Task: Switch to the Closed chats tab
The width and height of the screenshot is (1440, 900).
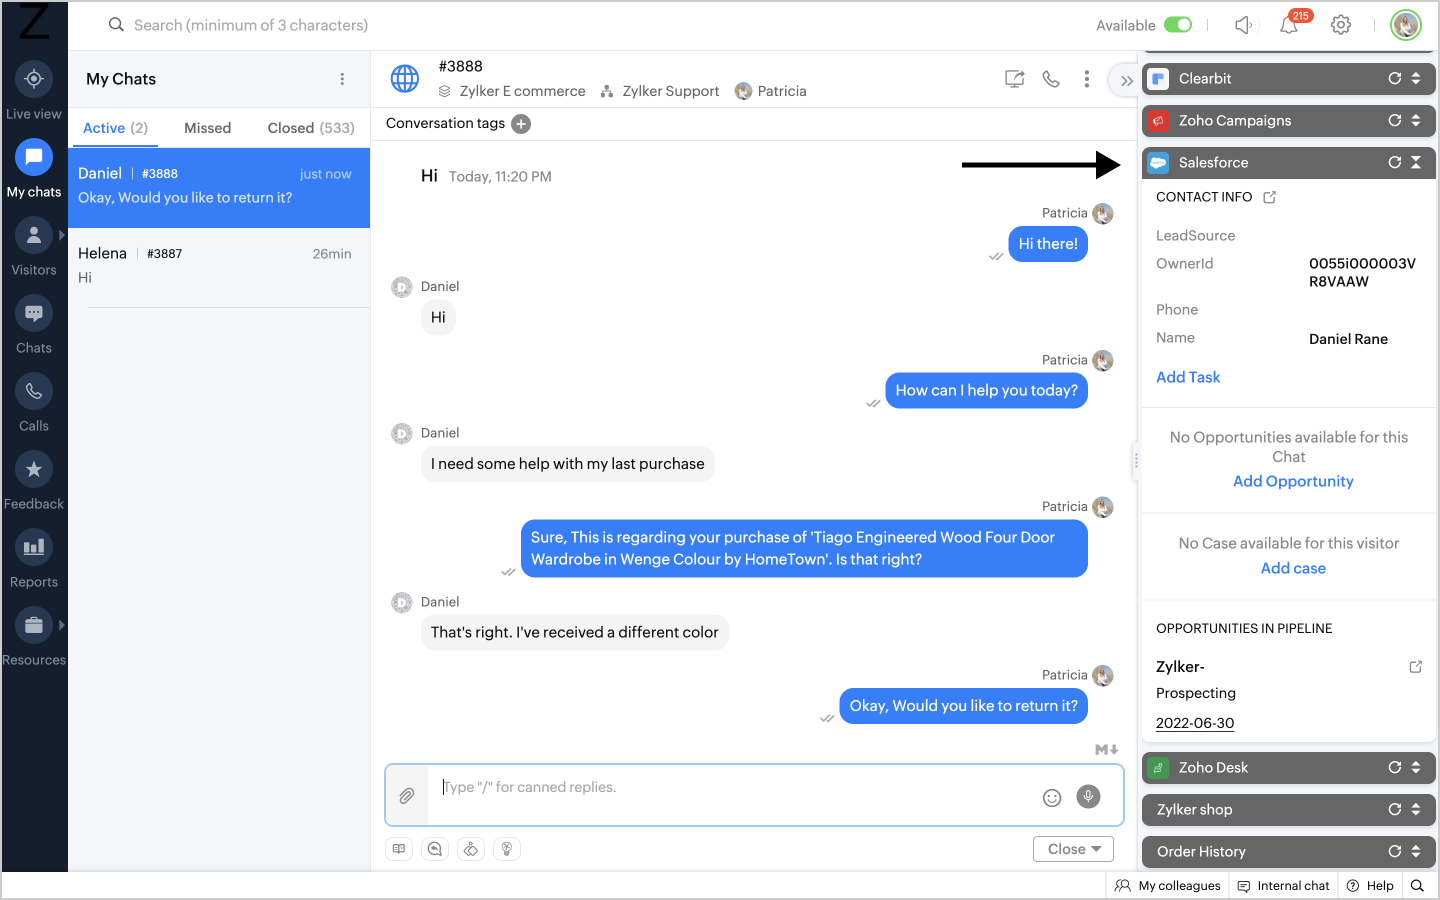Action: coord(311,128)
